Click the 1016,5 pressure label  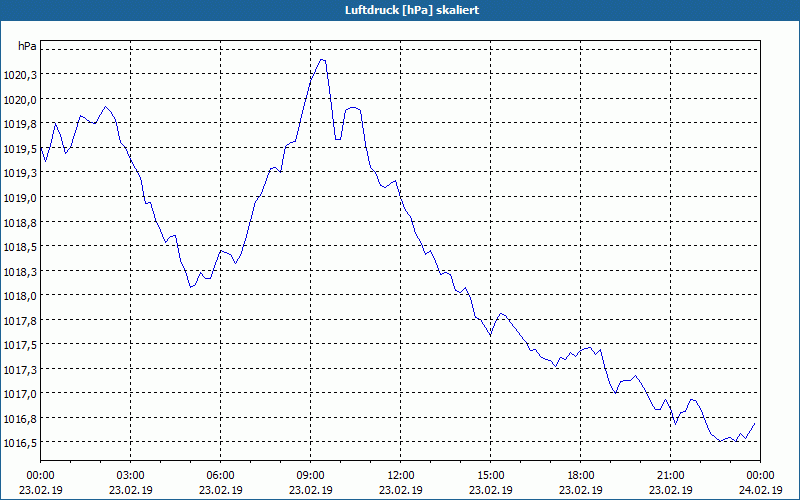(x=20, y=443)
